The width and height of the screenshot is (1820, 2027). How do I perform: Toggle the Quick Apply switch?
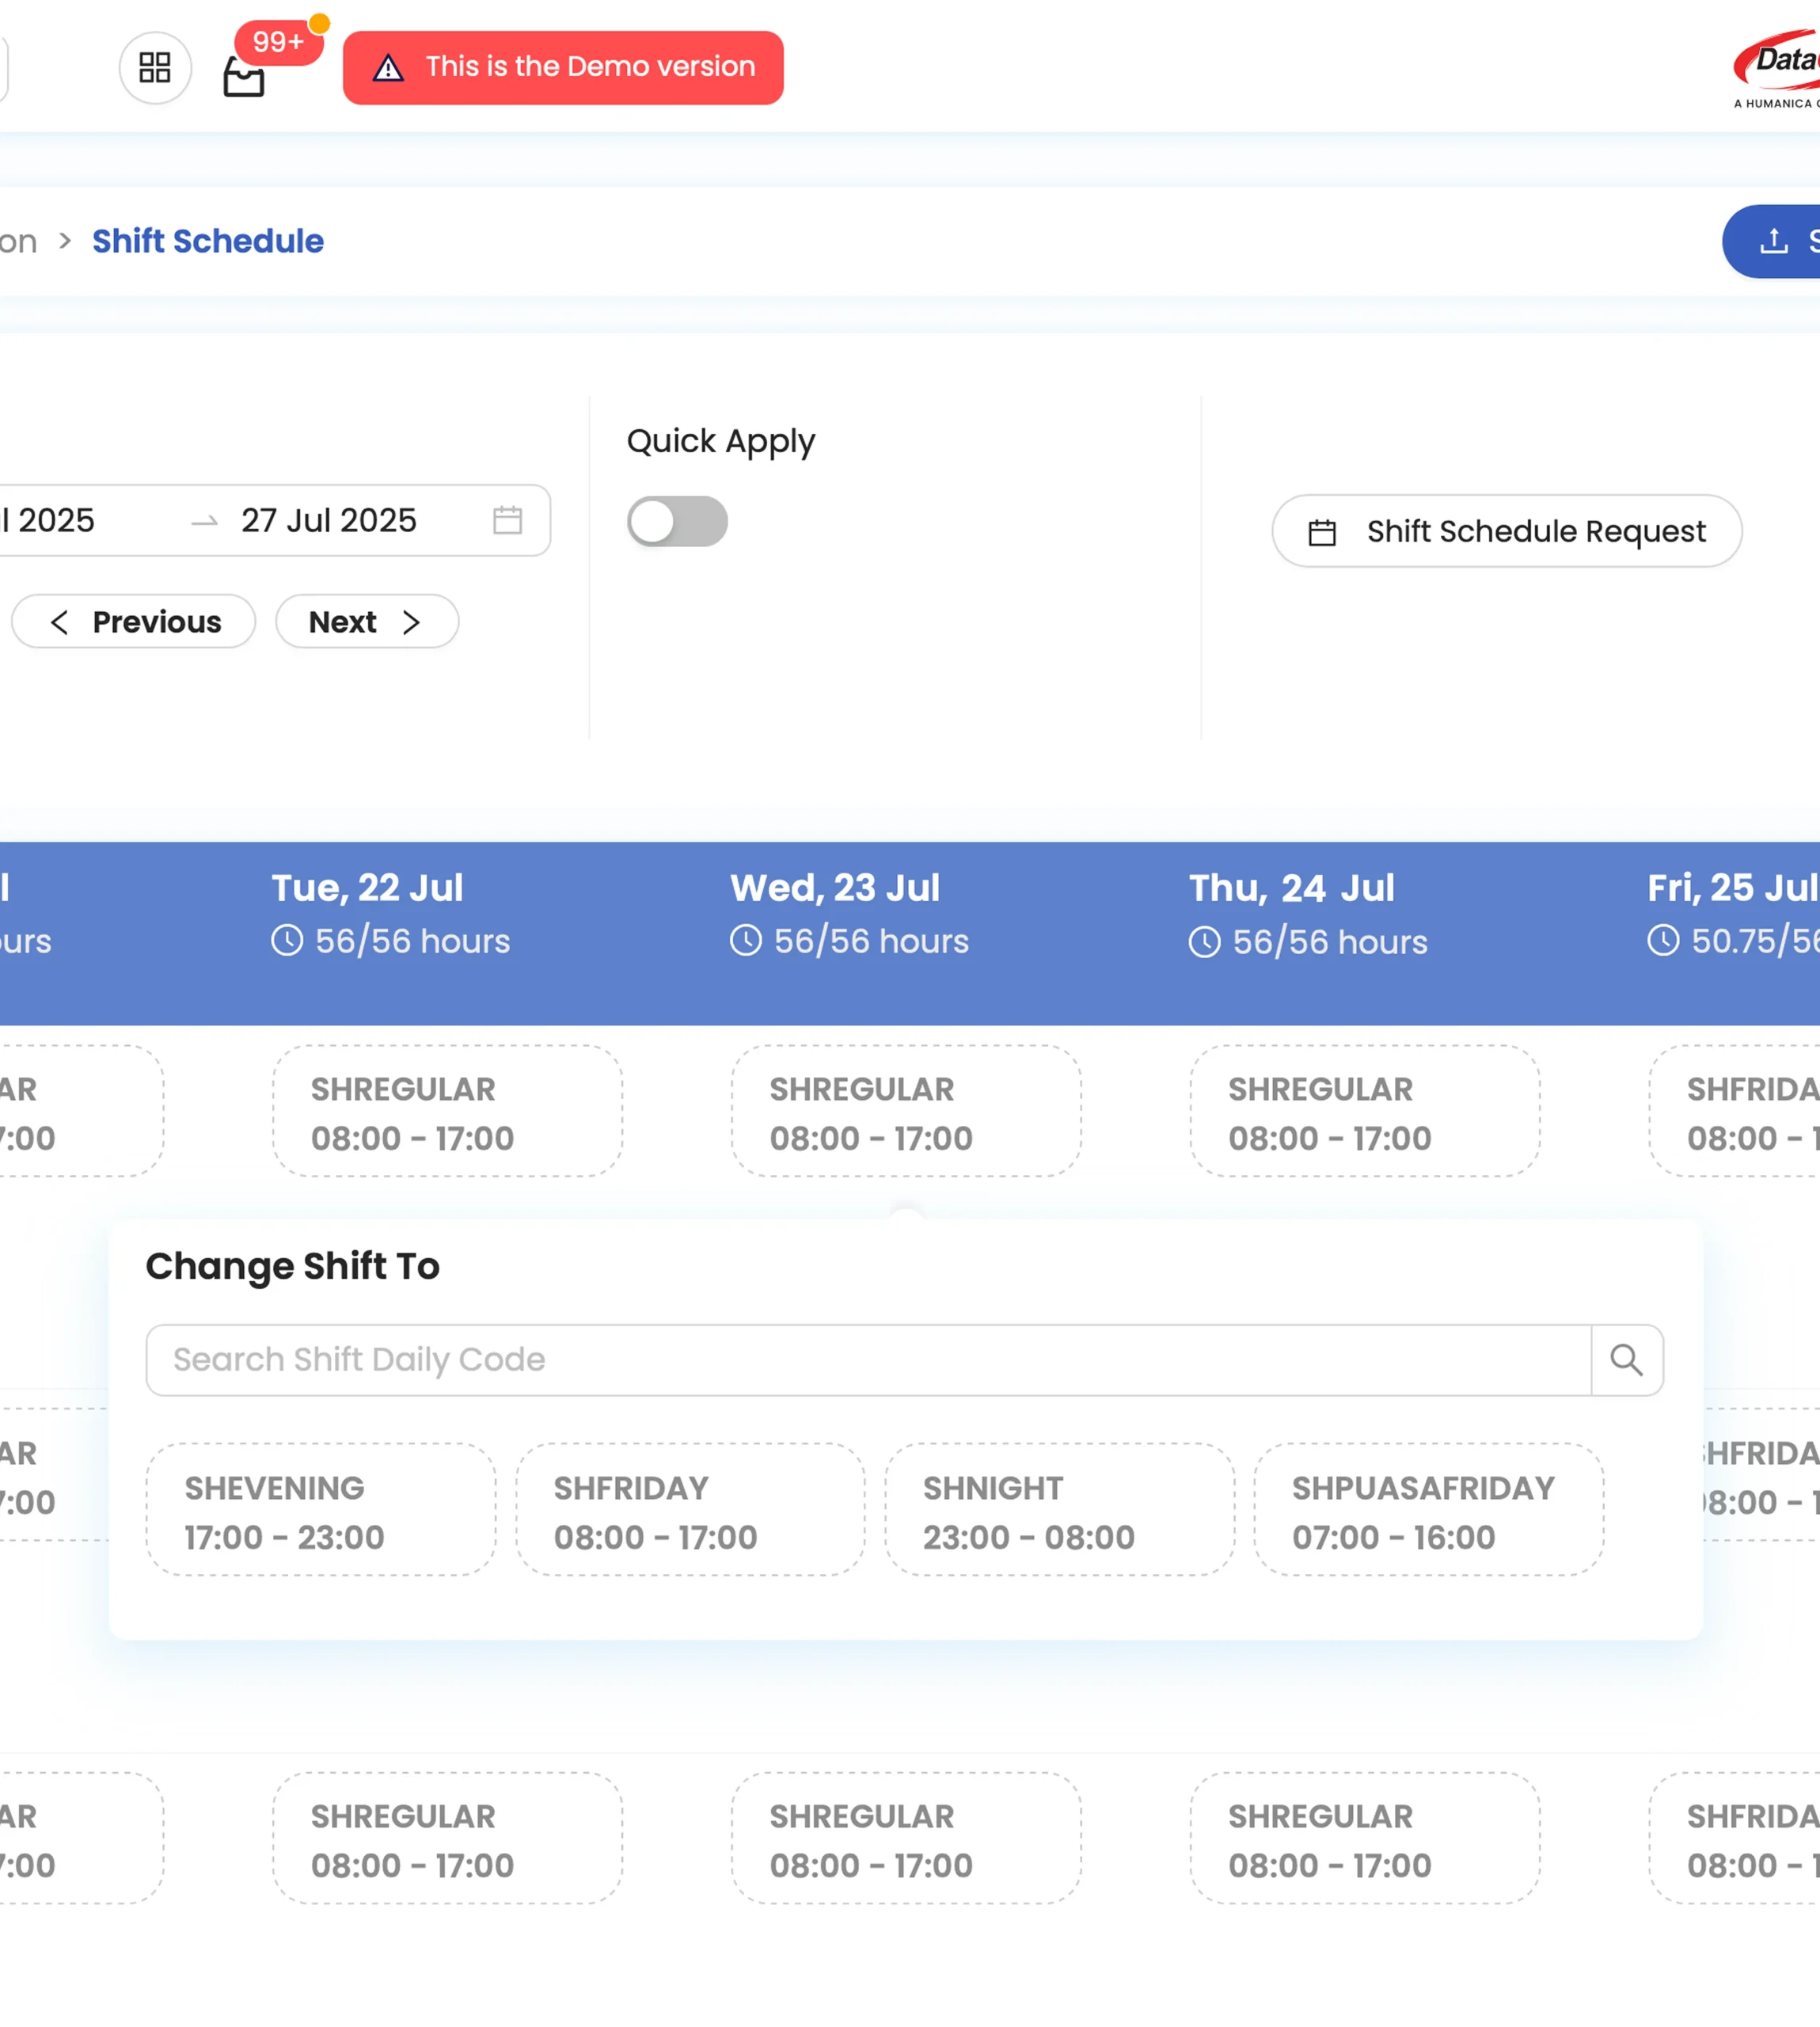pyautogui.click(x=677, y=521)
